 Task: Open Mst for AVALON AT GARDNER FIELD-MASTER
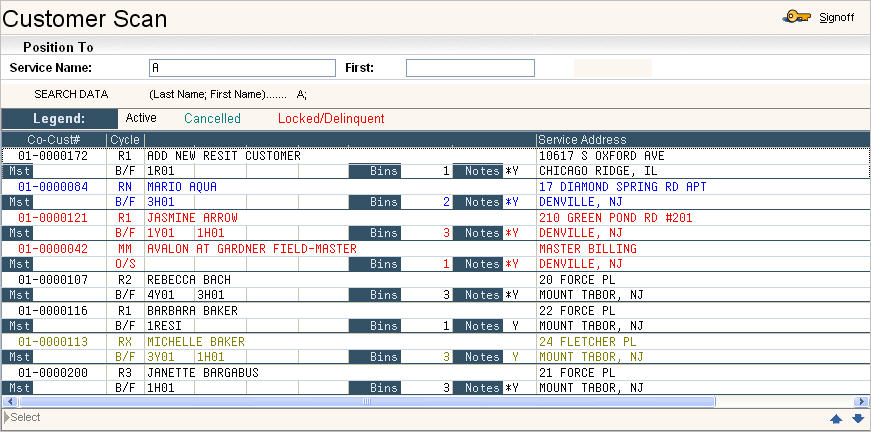[x=17, y=264]
